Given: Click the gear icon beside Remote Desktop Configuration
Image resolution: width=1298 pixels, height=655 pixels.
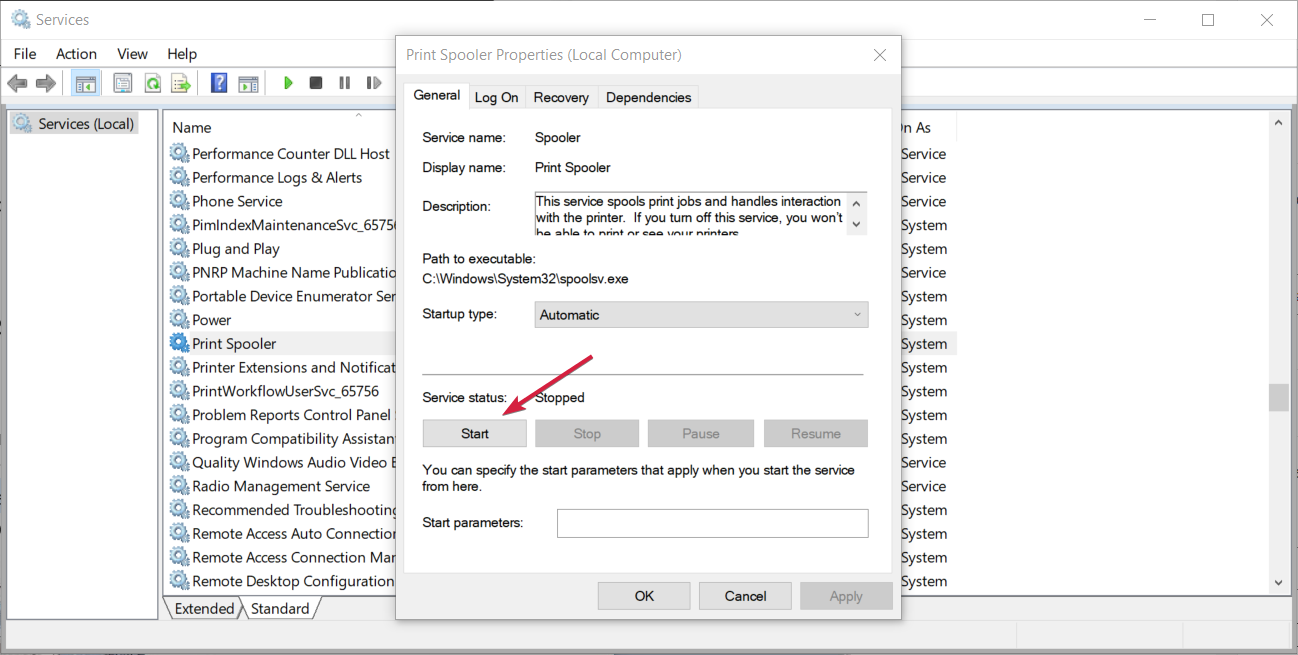Looking at the screenshot, I should (179, 581).
